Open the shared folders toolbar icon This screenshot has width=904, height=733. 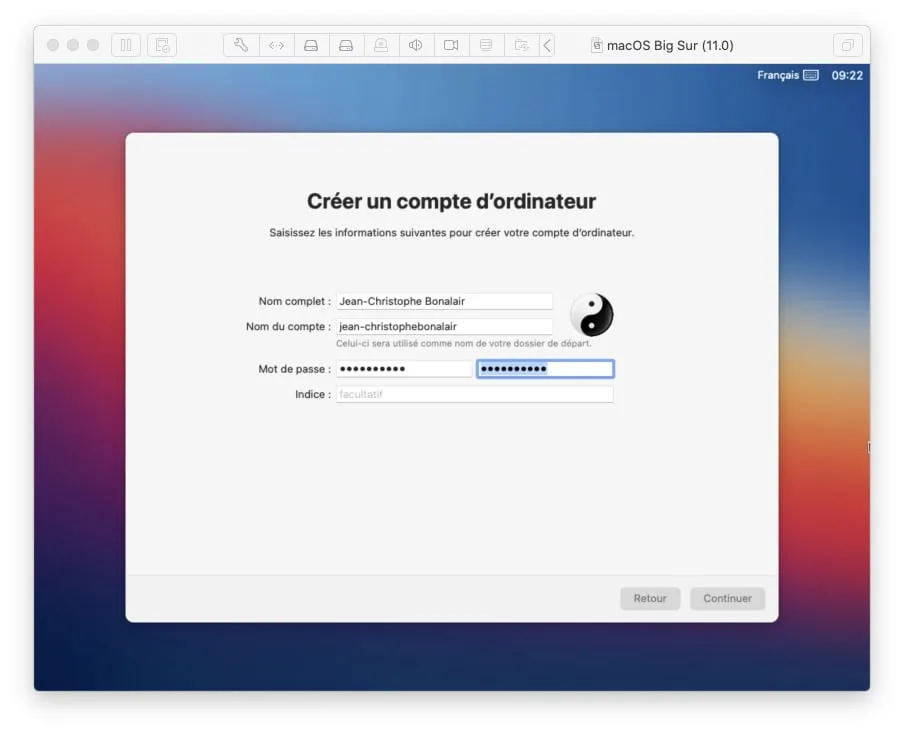click(x=486, y=44)
